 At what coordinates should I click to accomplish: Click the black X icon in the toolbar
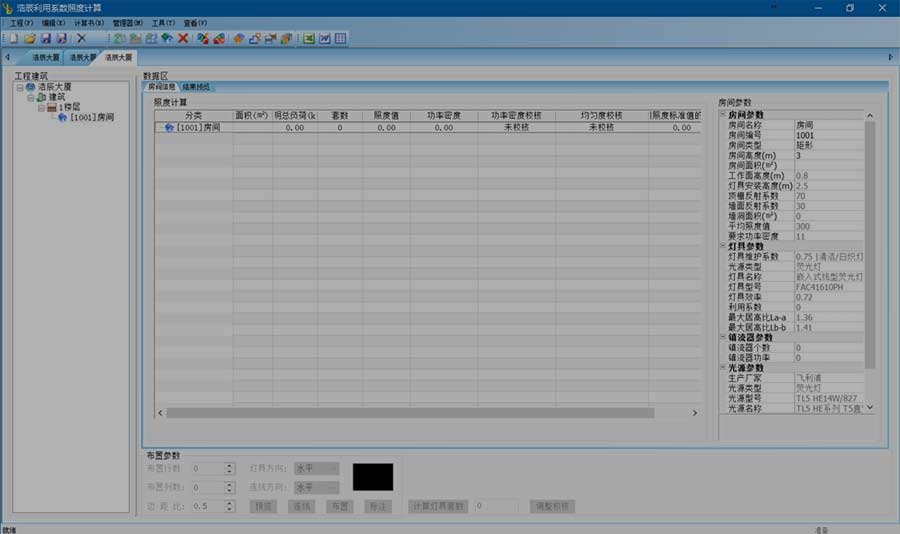point(82,38)
